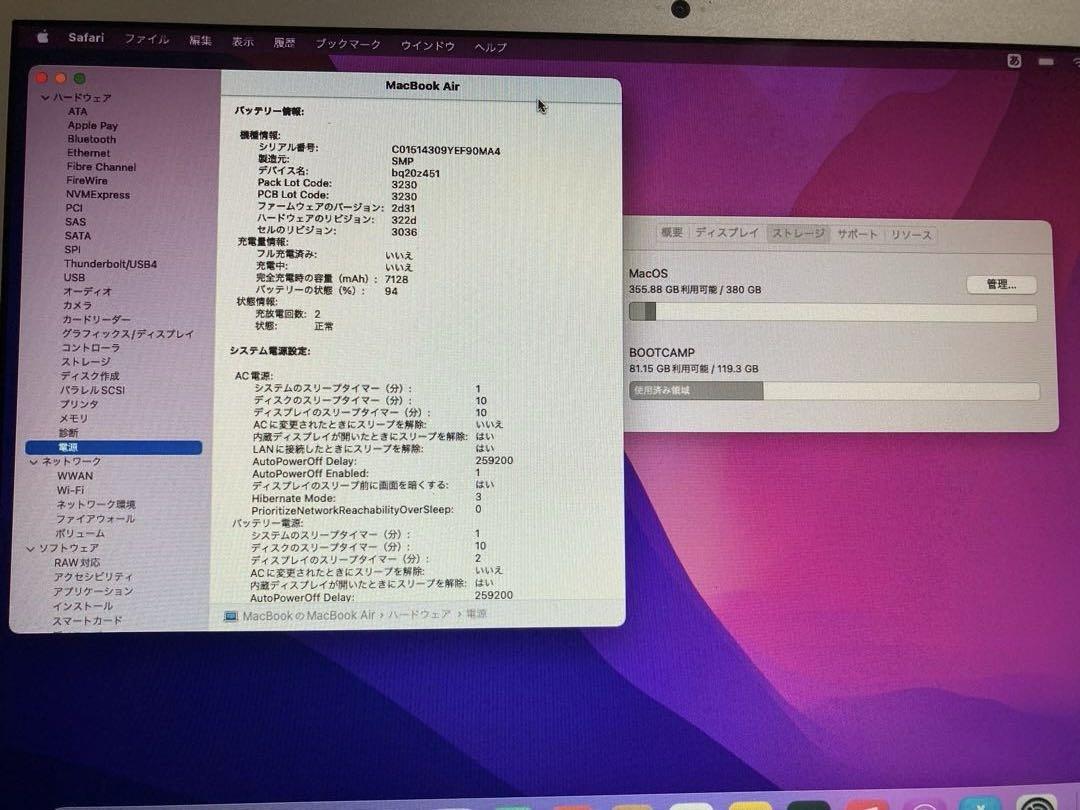Screen dimensions: 1080x810
Task: Open the ブックマーク menu
Action: [348, 44]
